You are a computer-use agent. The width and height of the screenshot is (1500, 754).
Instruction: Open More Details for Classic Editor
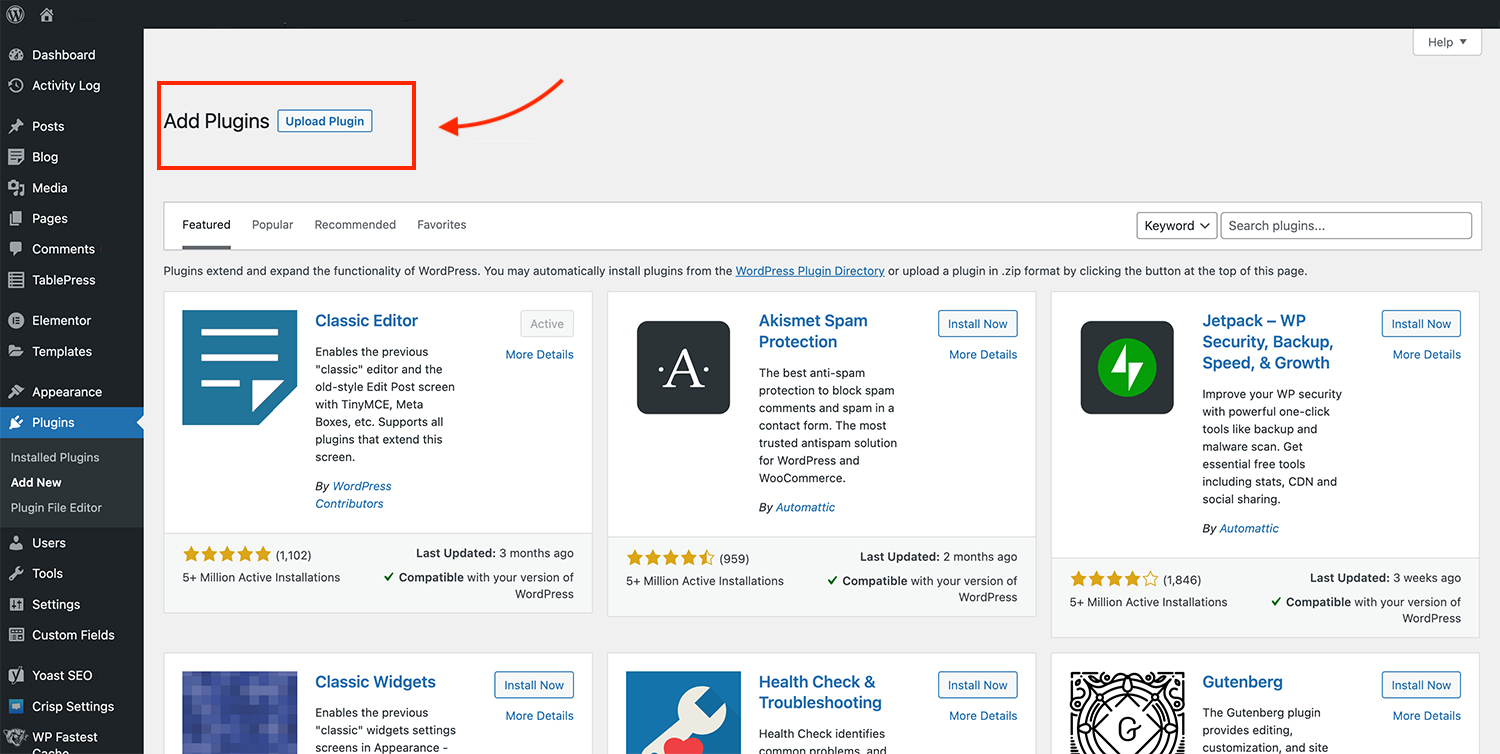[x=539, y=355]
